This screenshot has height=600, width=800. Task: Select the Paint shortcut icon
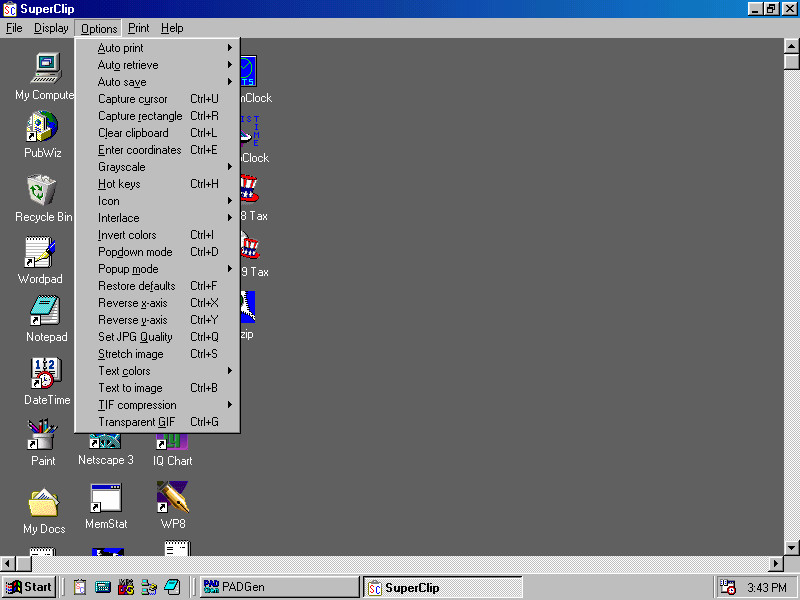(x=43, y=435)
